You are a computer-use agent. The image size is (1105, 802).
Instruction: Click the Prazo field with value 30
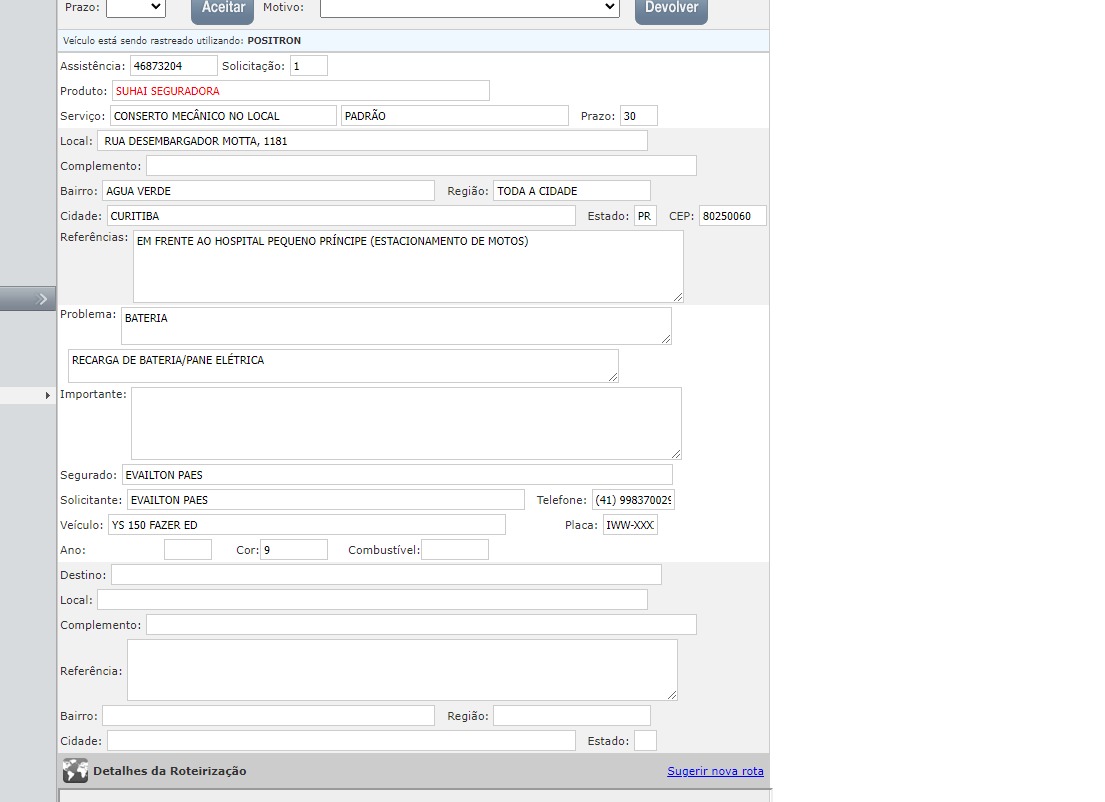click(638, 116)
